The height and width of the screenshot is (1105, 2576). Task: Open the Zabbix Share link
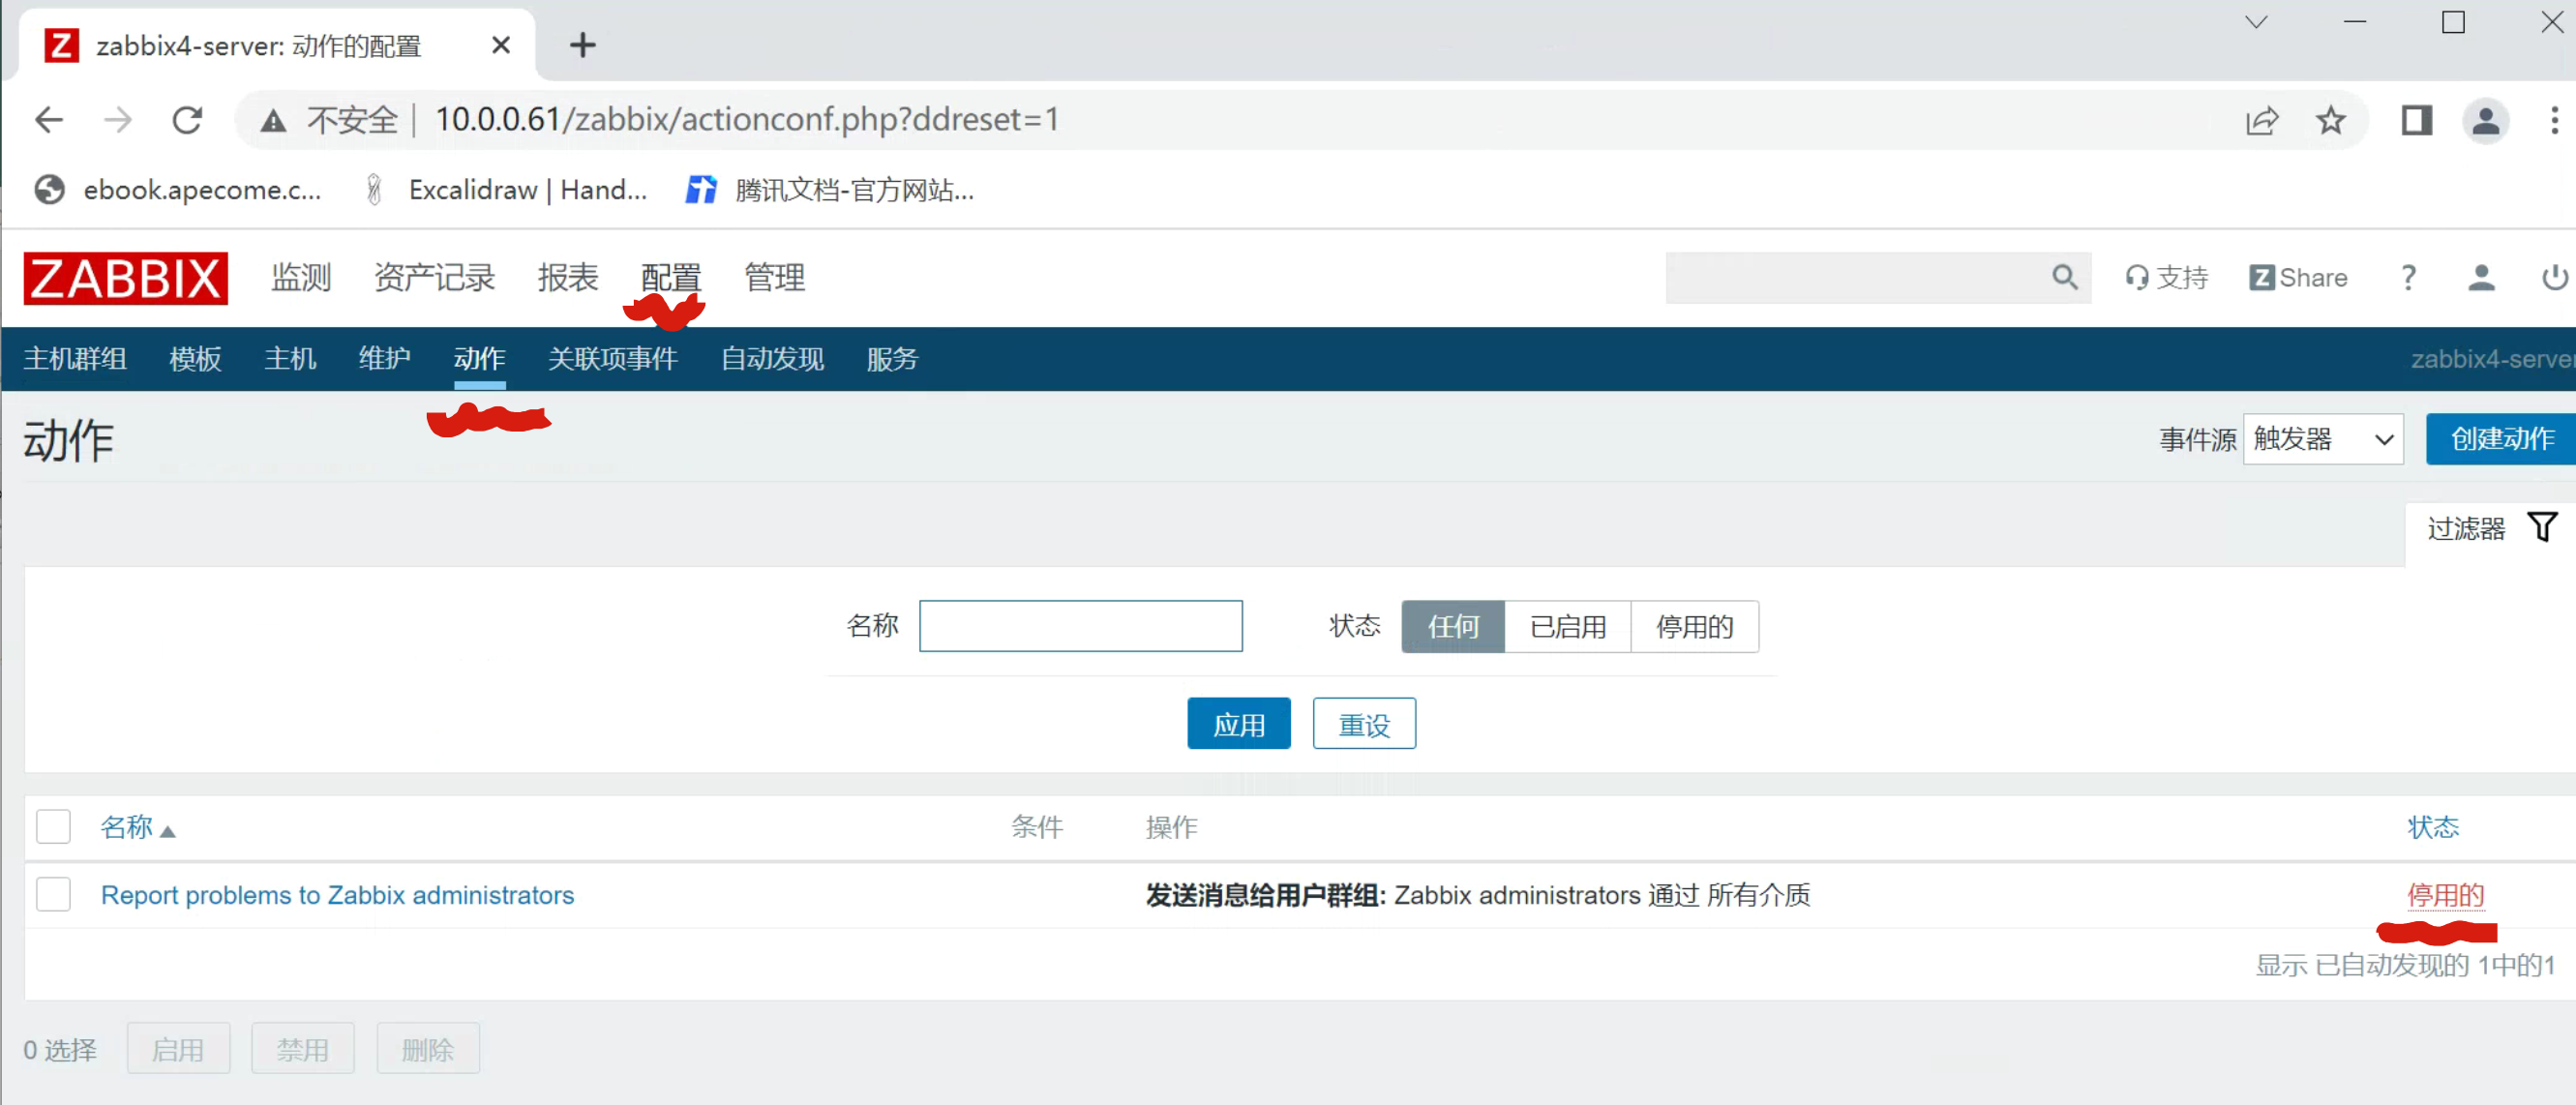tap(2298, 277)
